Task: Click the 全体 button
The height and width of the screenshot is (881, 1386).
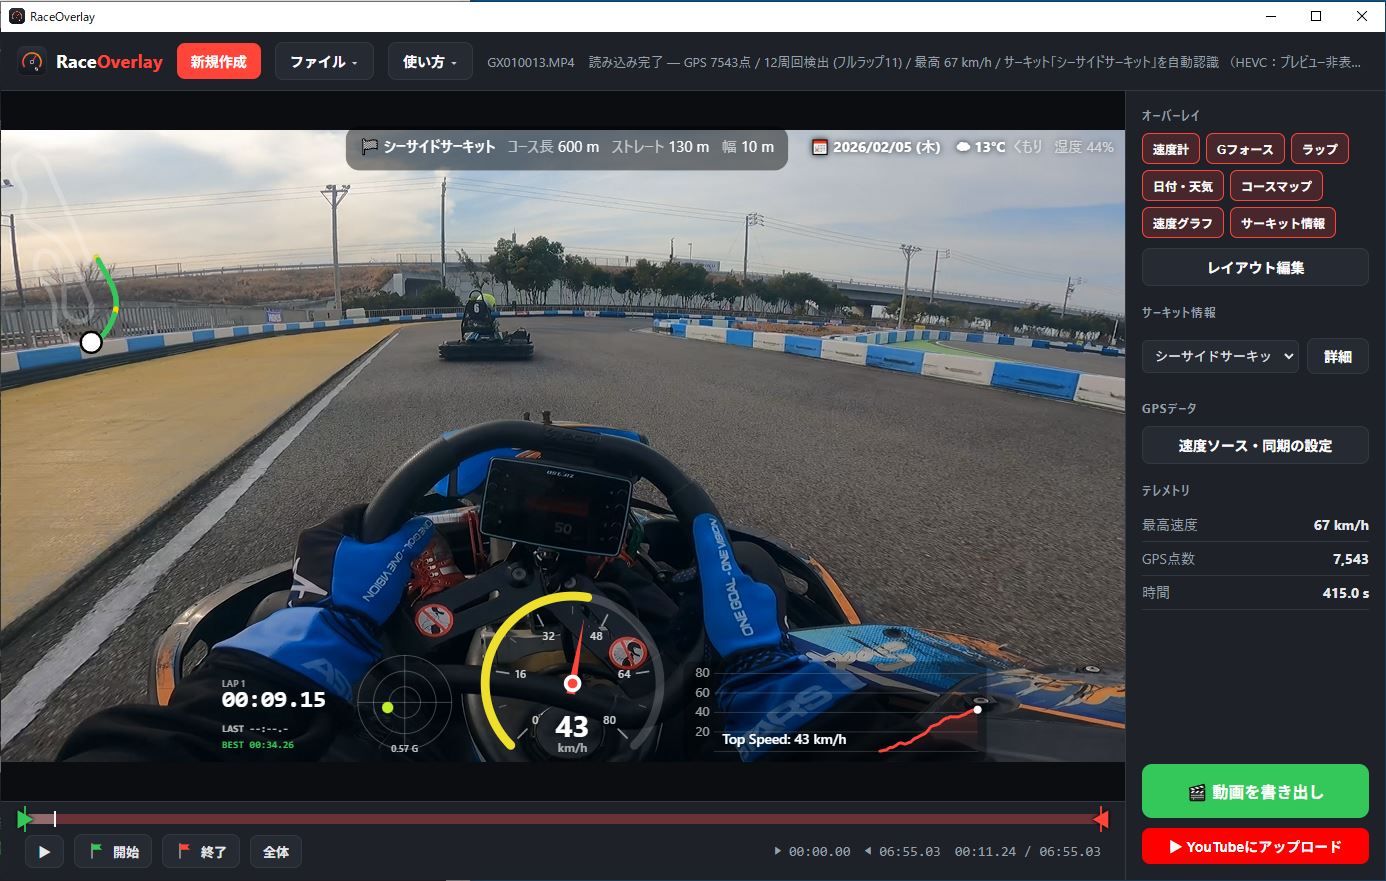Action: point(276,852)
